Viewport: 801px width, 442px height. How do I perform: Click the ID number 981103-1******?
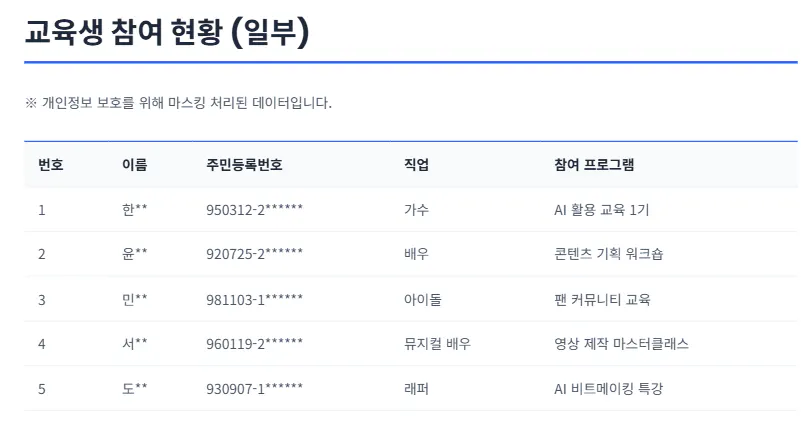[x=254, y=299]
